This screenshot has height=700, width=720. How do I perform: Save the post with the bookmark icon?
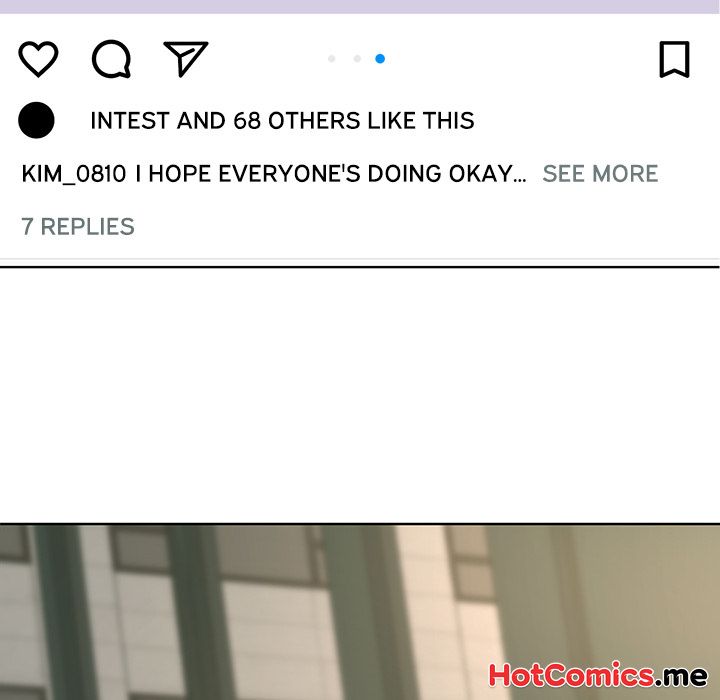coord(675,59)
